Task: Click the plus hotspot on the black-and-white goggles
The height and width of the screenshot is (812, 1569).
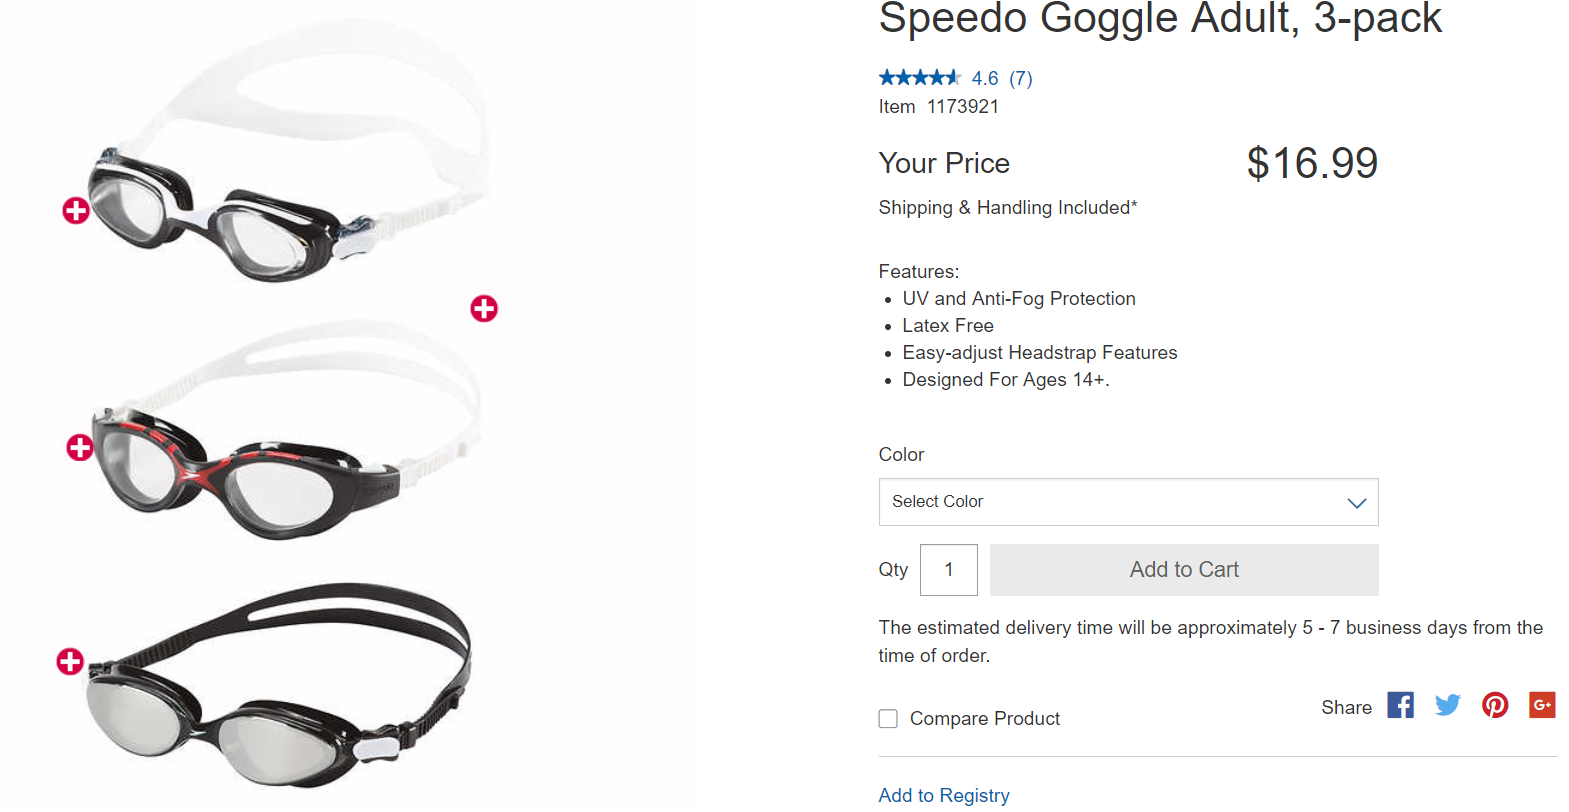Action: [x=76, y=211]
